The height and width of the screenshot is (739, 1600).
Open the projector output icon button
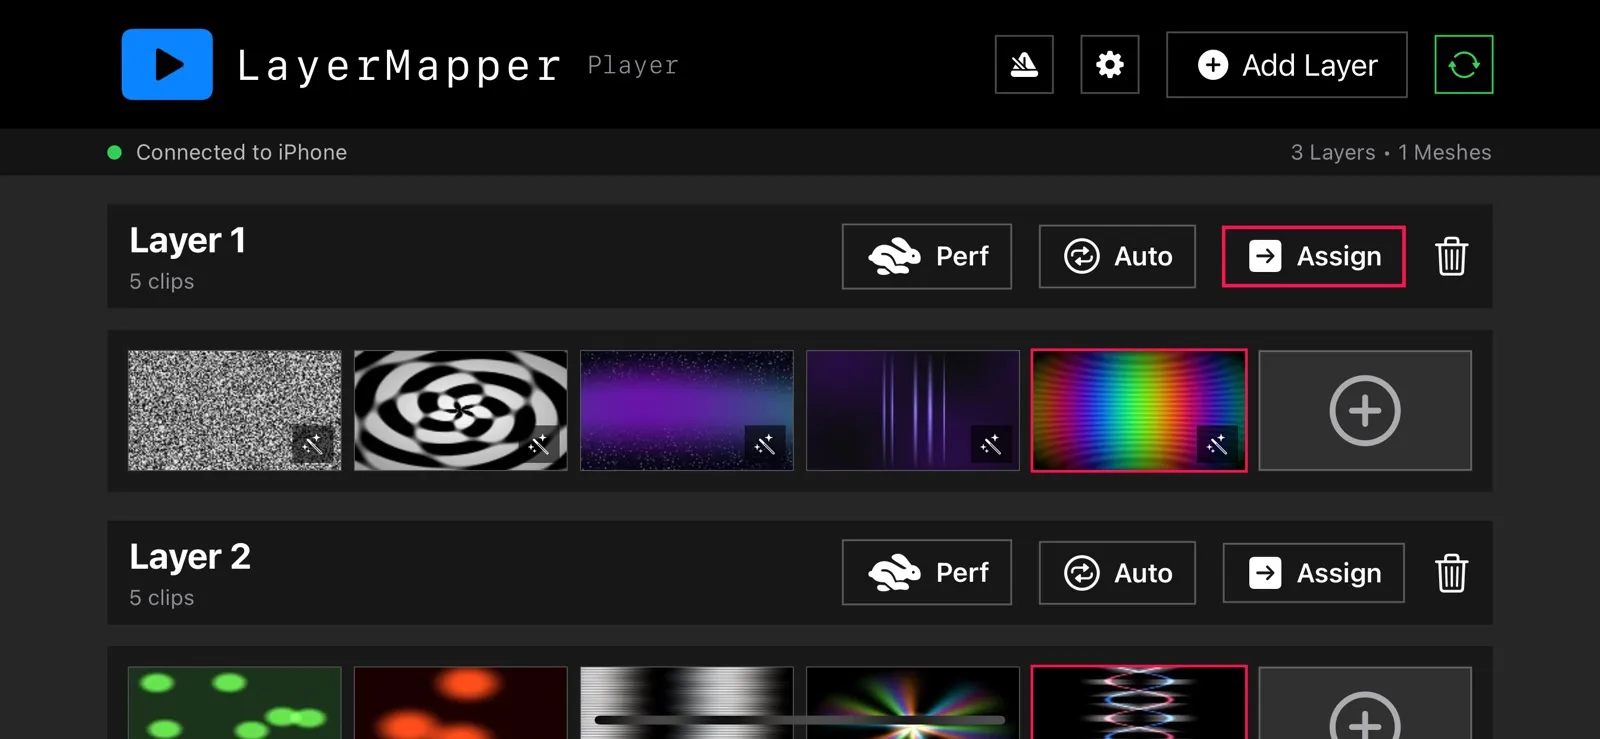[1024, 65]
